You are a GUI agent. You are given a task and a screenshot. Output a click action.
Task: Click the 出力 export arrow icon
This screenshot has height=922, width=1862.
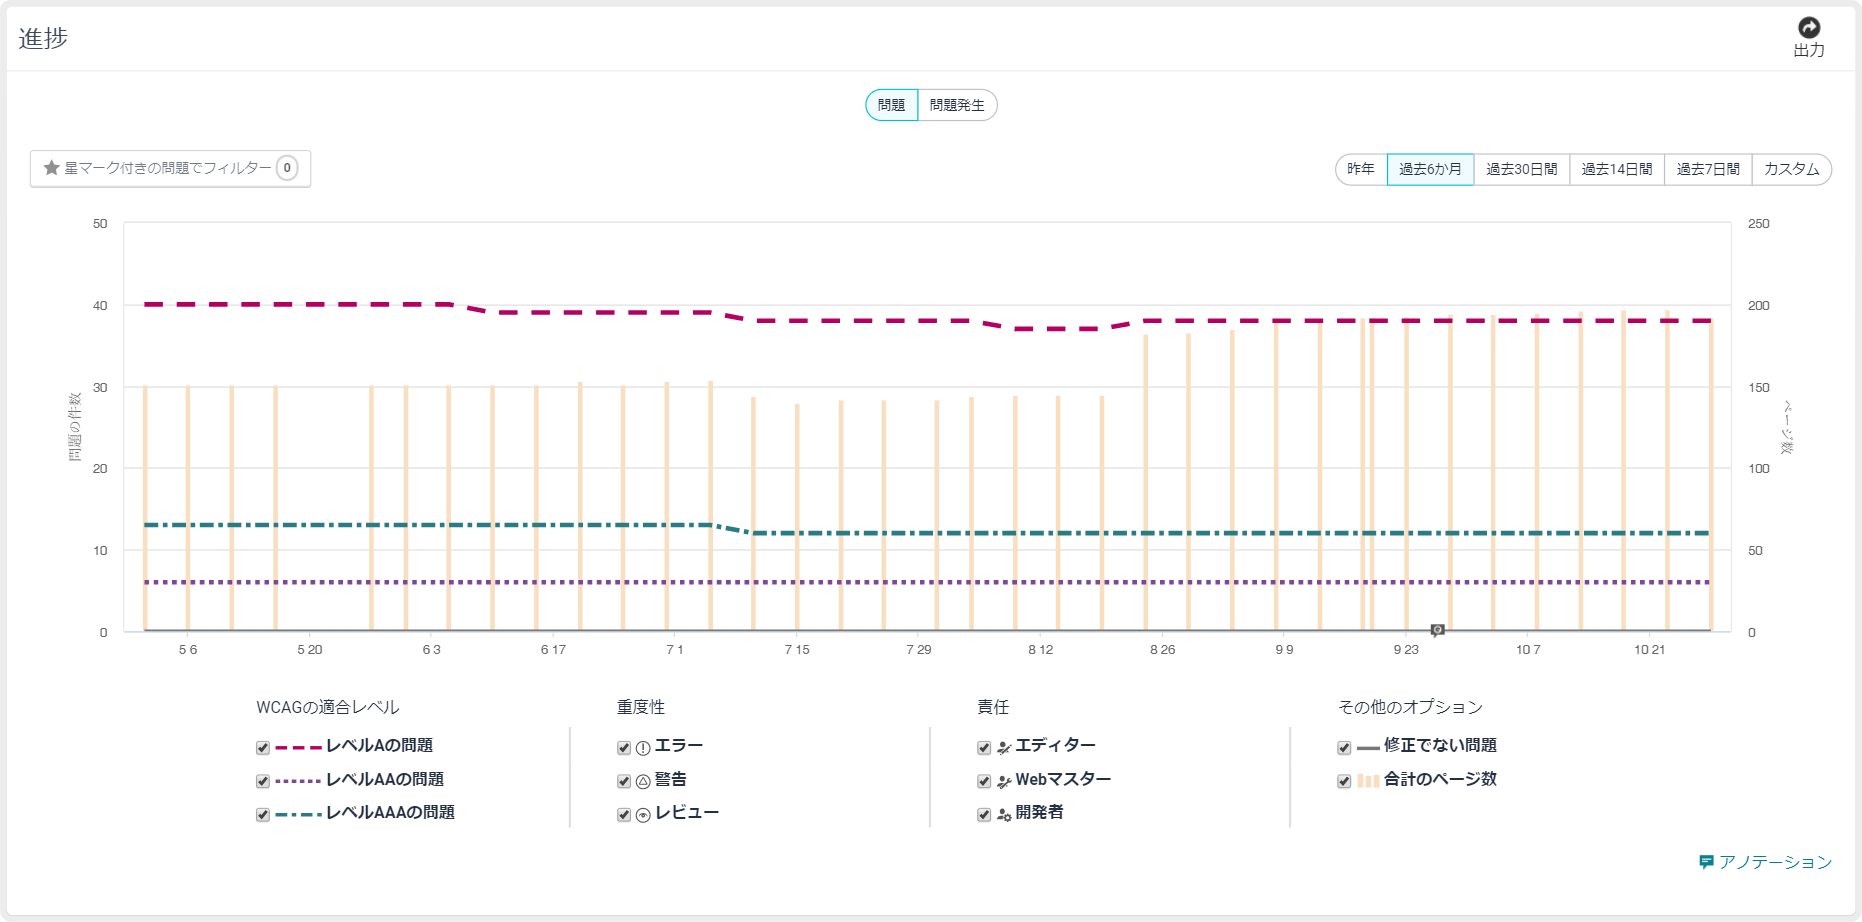pos(1808,28)
